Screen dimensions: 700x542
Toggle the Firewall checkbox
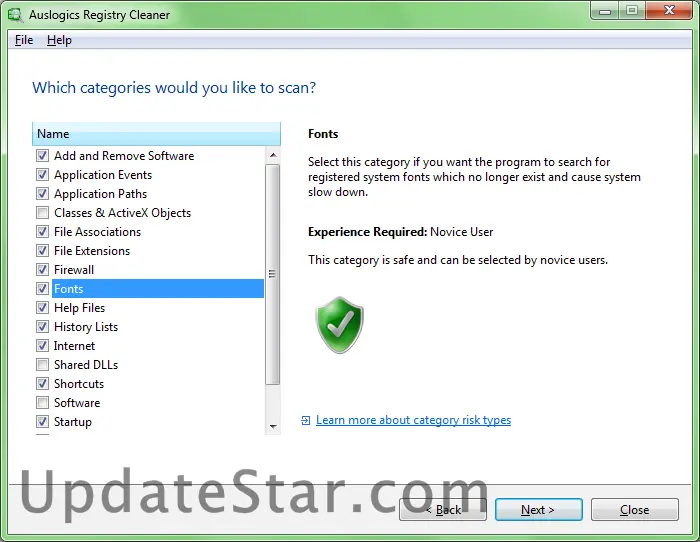tap(42, 270)
